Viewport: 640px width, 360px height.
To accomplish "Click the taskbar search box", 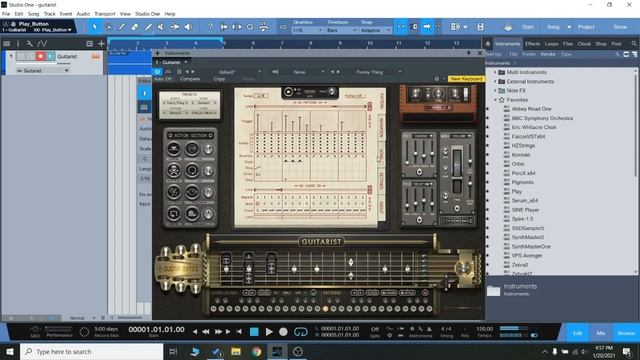I will pyautogui.click(x=91, y=351).
